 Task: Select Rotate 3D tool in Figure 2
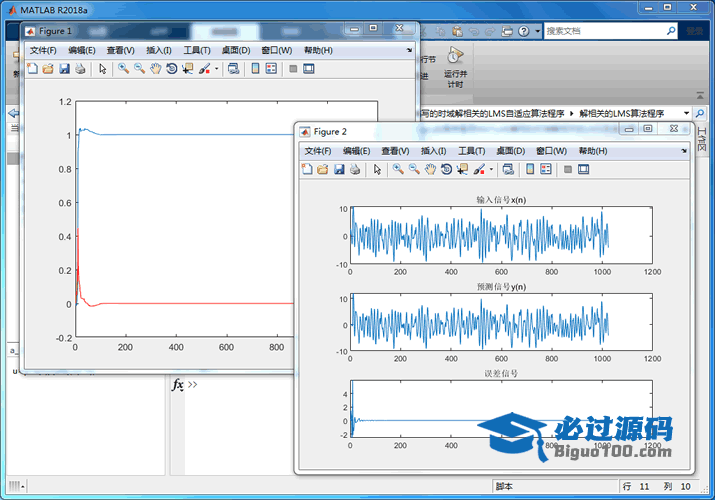[446, 170]
